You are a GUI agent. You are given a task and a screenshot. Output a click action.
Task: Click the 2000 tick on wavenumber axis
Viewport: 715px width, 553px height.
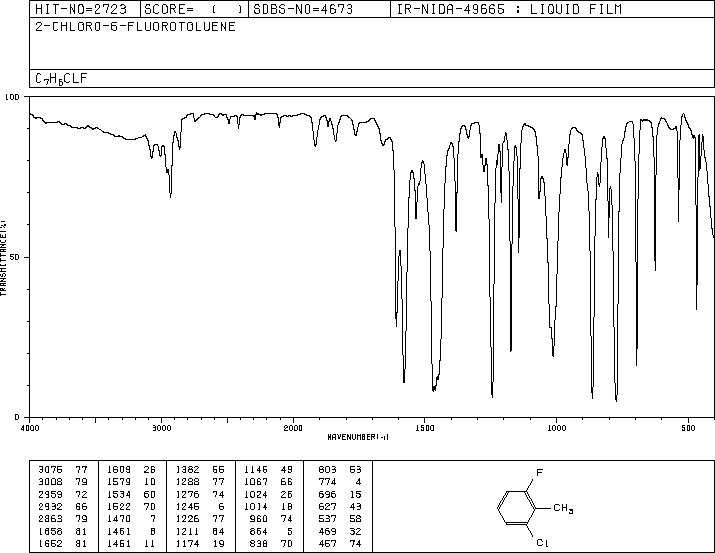[x=293, y=427]
